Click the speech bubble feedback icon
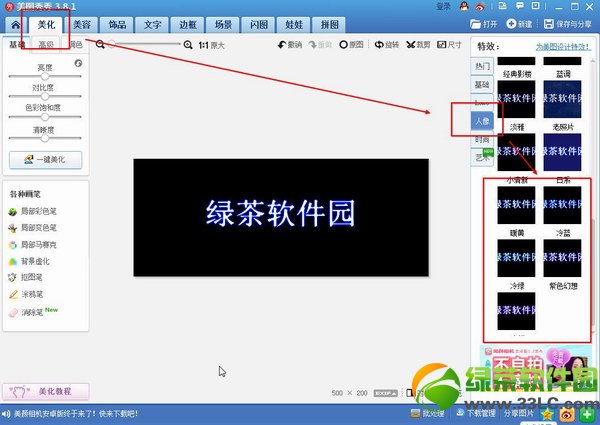 click(520, 6)
